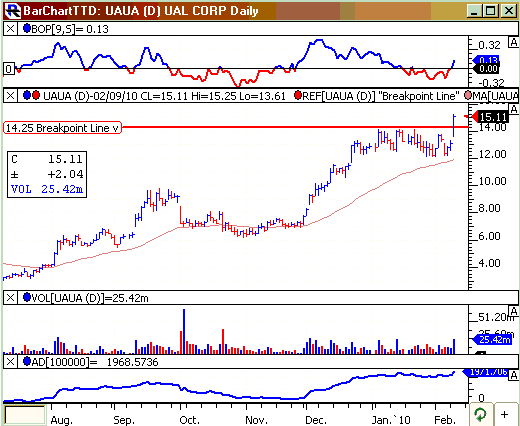Image resolution: width=520 pixels, height=426 pixels.
Task: Click the green refresh chart icon
Action: click(x=480, y=415)
